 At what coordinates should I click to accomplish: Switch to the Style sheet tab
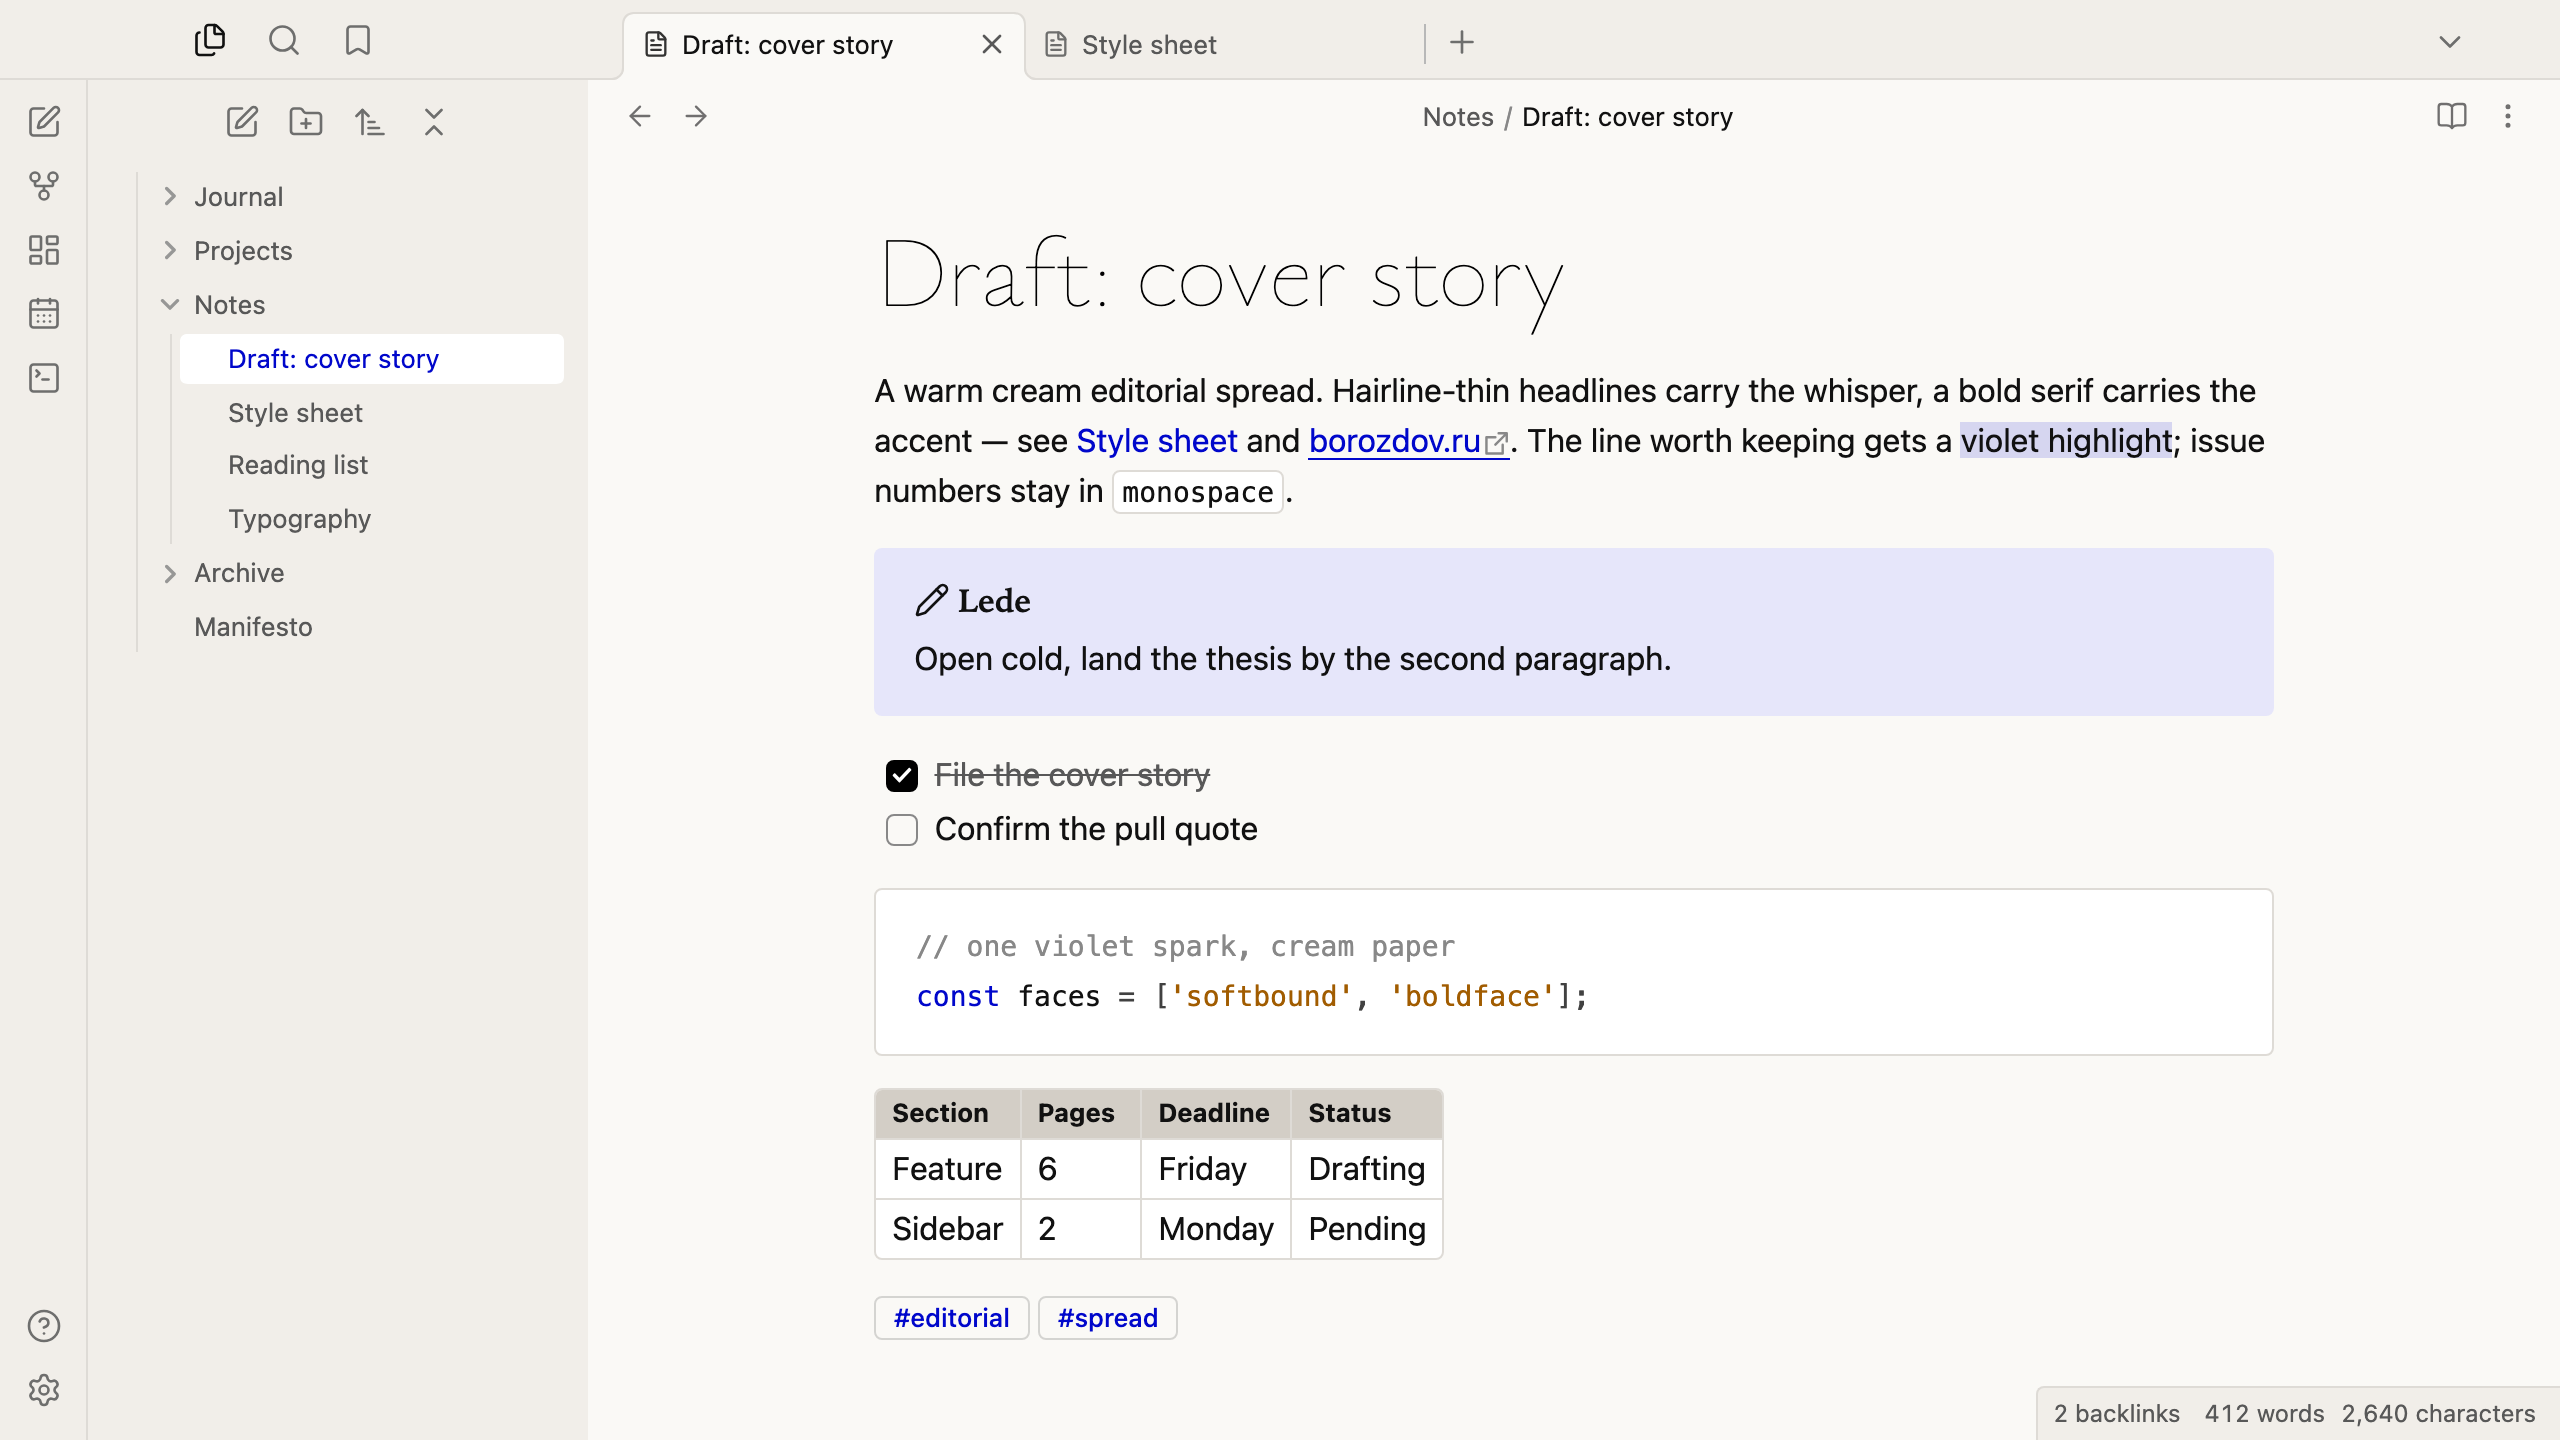pos(1225,45)
